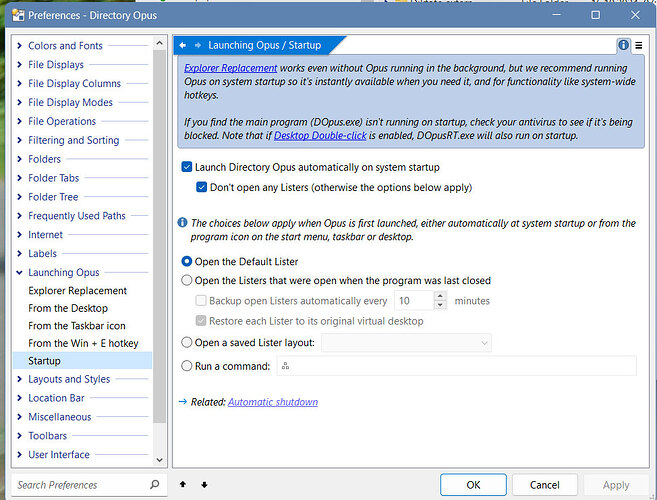Select Location Bar category label
Screen dimensions: 657x500
pos(56,398)
